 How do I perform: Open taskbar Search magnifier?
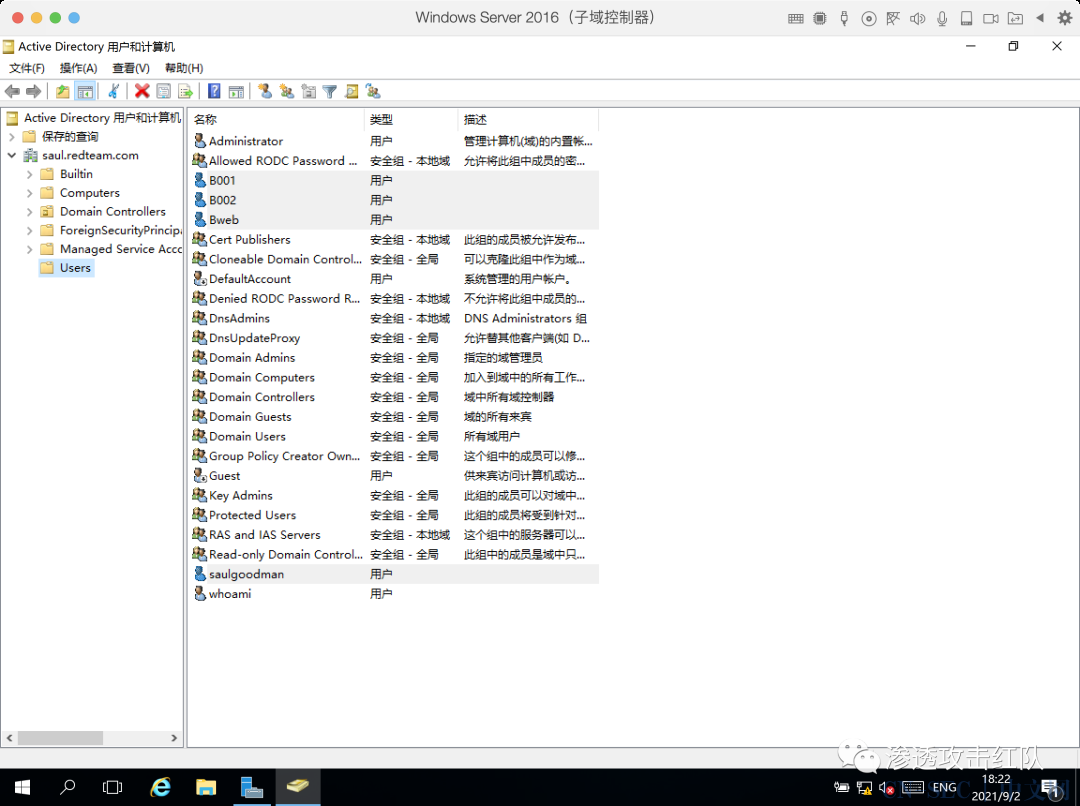point(68,787)
